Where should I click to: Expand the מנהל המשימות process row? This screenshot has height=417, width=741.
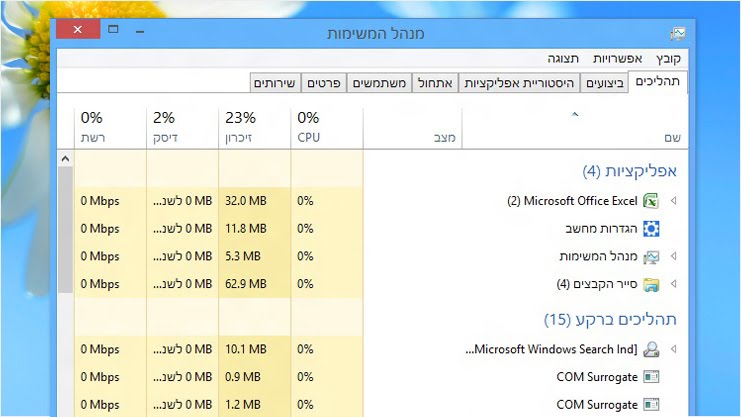(x=673, y=256)
